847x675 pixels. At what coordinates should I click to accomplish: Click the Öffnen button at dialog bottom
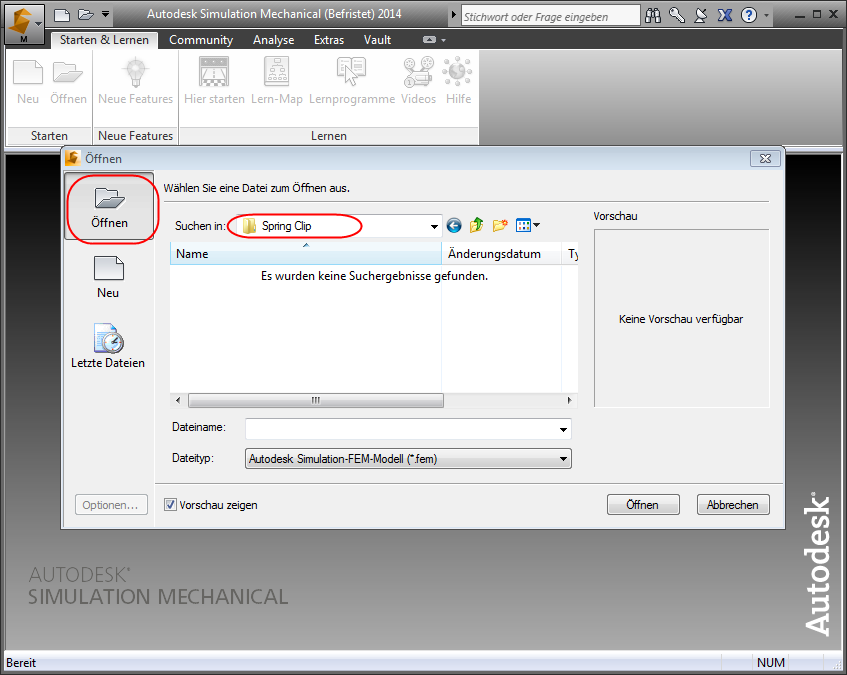click(x=643, y=505)
